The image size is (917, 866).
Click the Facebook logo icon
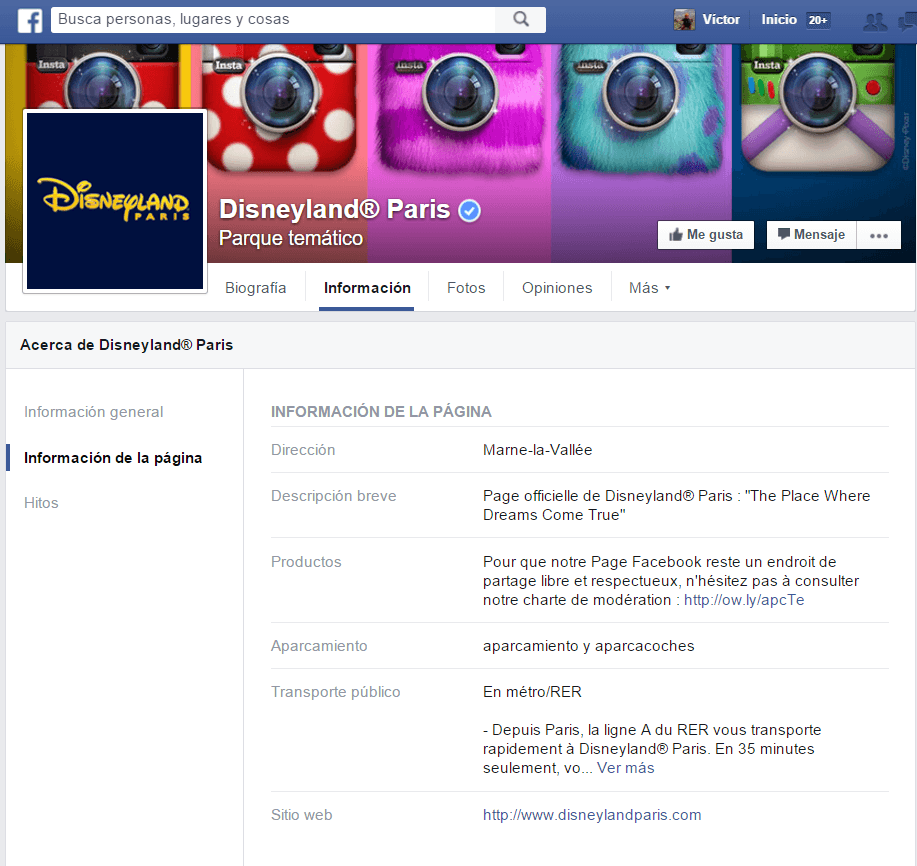click(x=30, y=20)
